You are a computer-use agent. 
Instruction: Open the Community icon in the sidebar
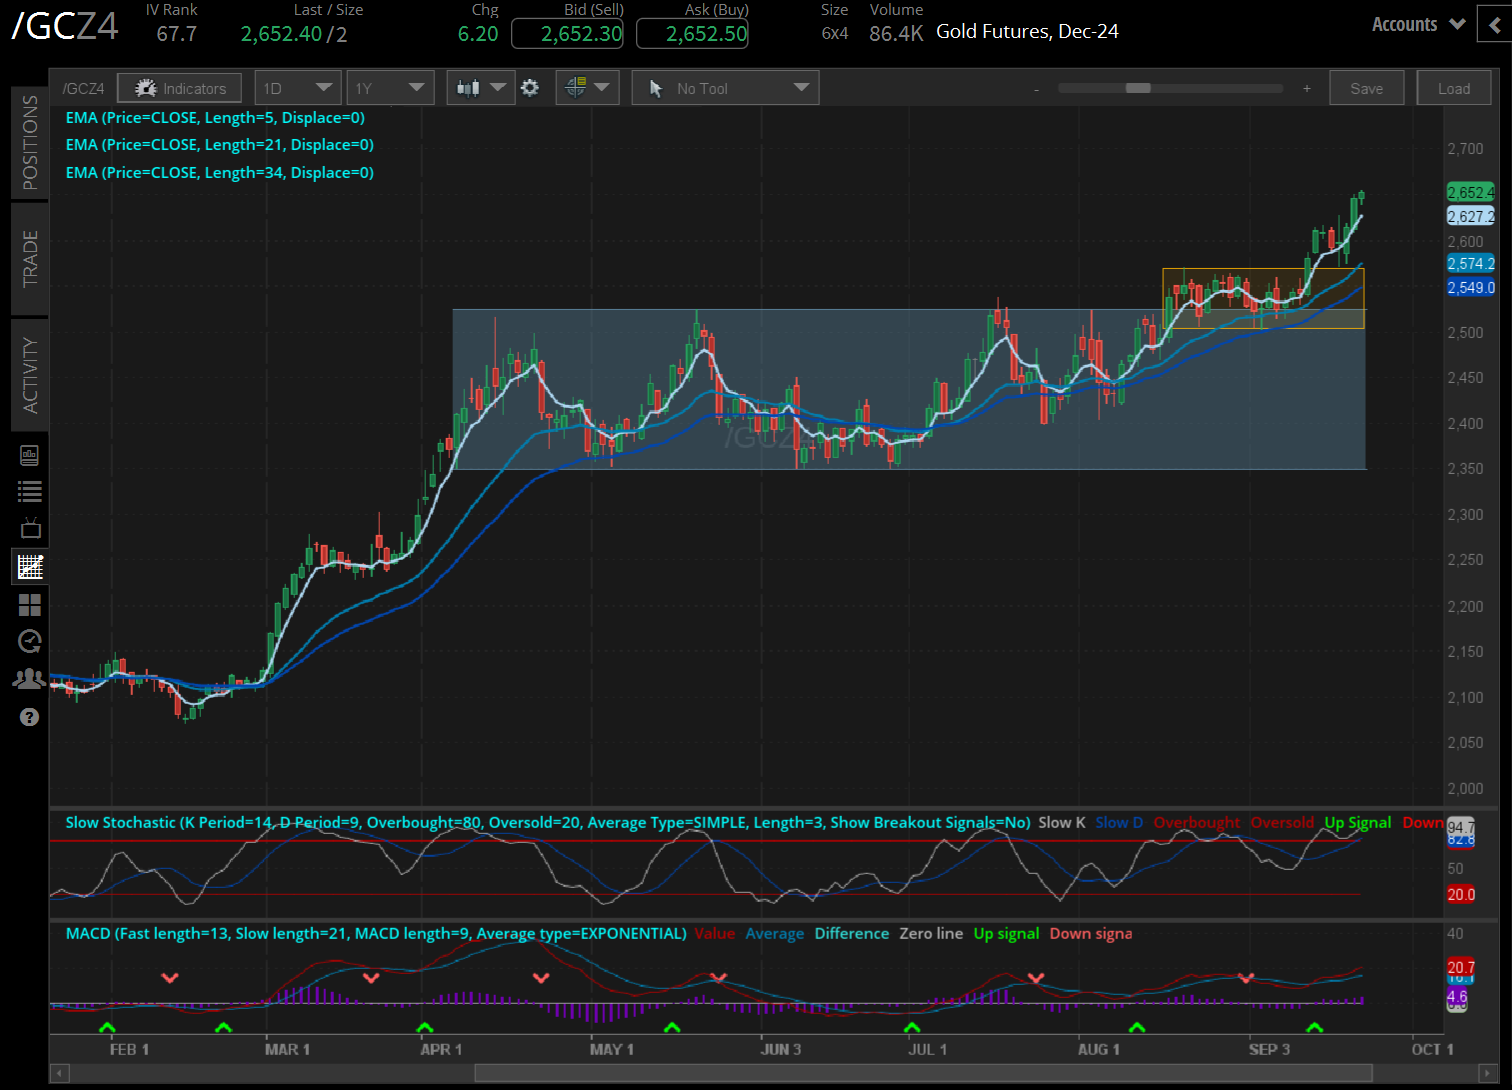(x=29, y=678)
